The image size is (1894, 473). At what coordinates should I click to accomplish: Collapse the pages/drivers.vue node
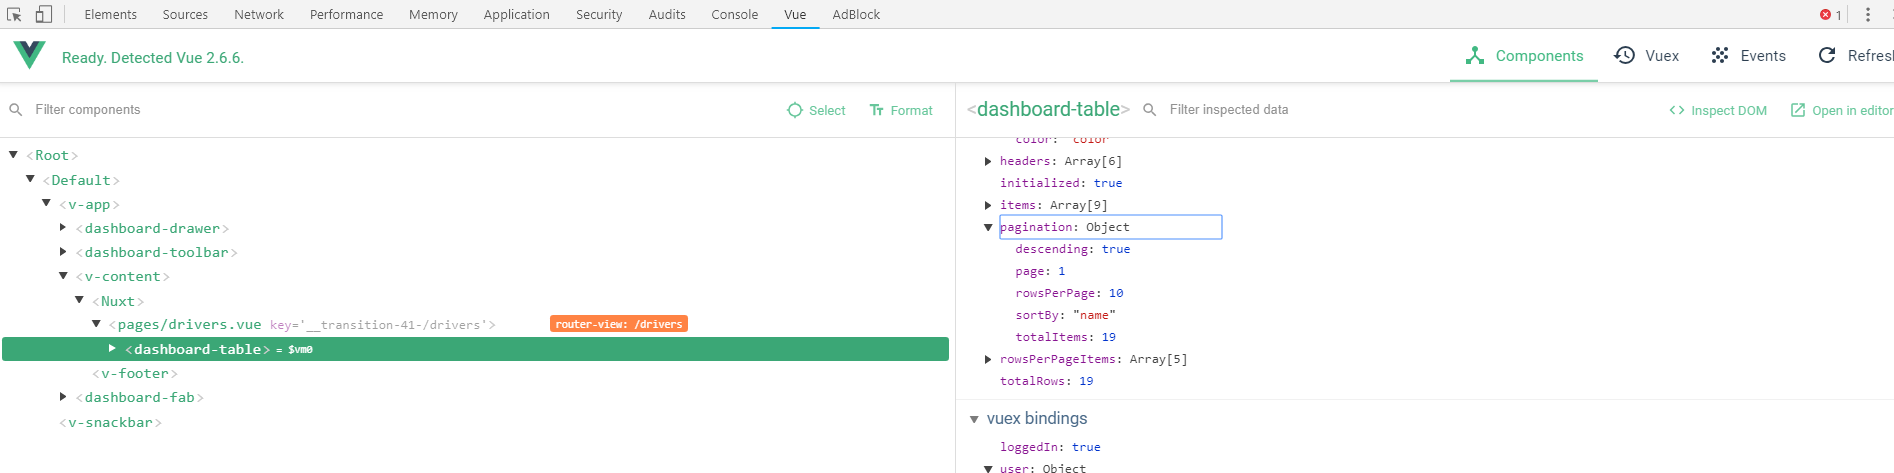tap(96, 324)
